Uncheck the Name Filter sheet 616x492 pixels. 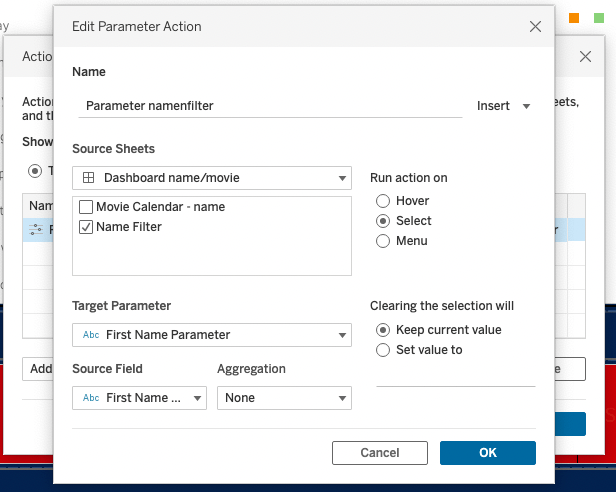(86, 227)
